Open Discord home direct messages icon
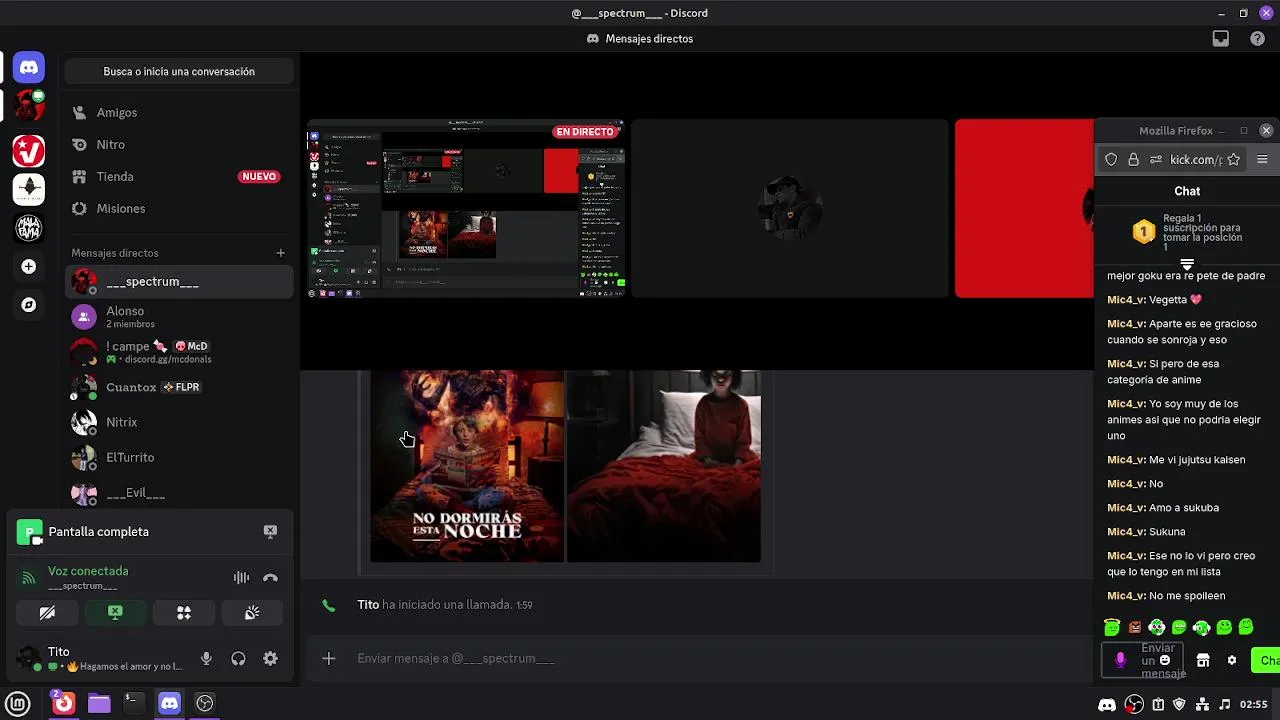Image resolution: width=1280 pixels, height=720 pixels. pos(29,68)
